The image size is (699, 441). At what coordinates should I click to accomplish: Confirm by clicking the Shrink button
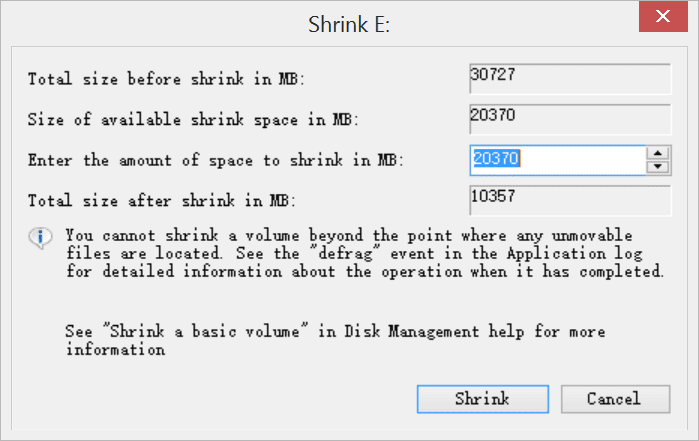coord(483,399)
